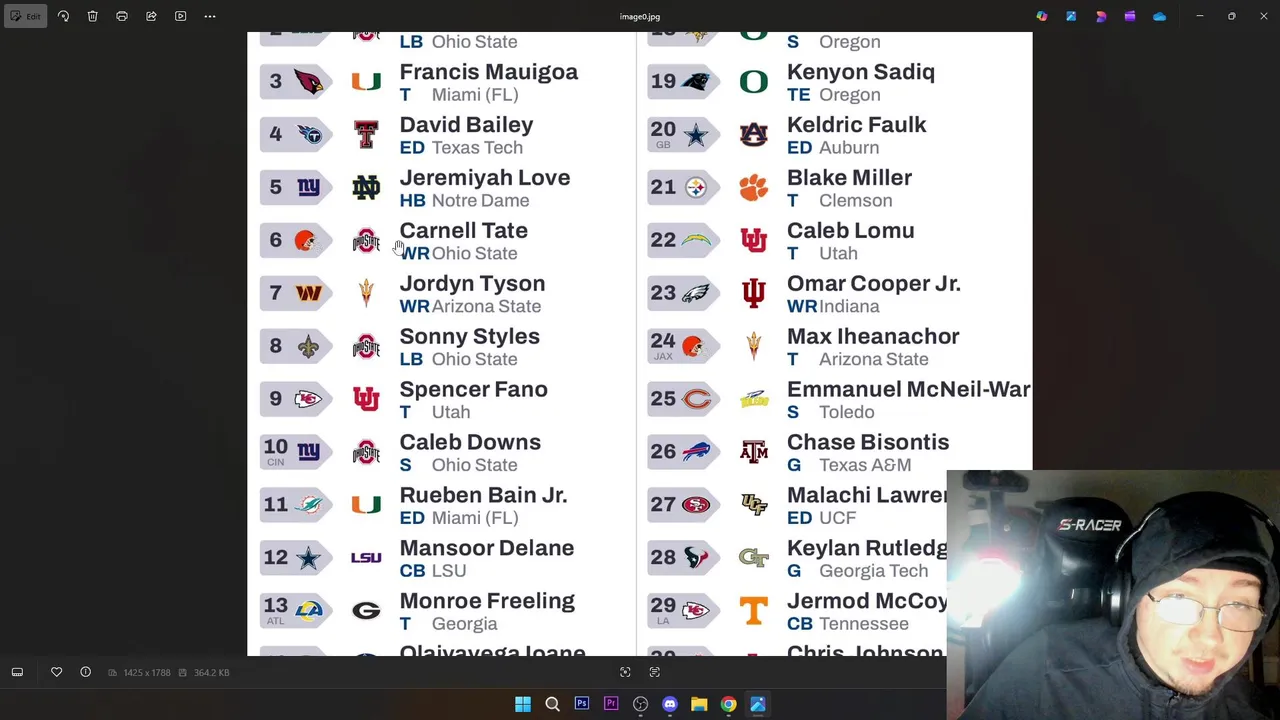Print the image via the printer icon

(x=122, y=16)
